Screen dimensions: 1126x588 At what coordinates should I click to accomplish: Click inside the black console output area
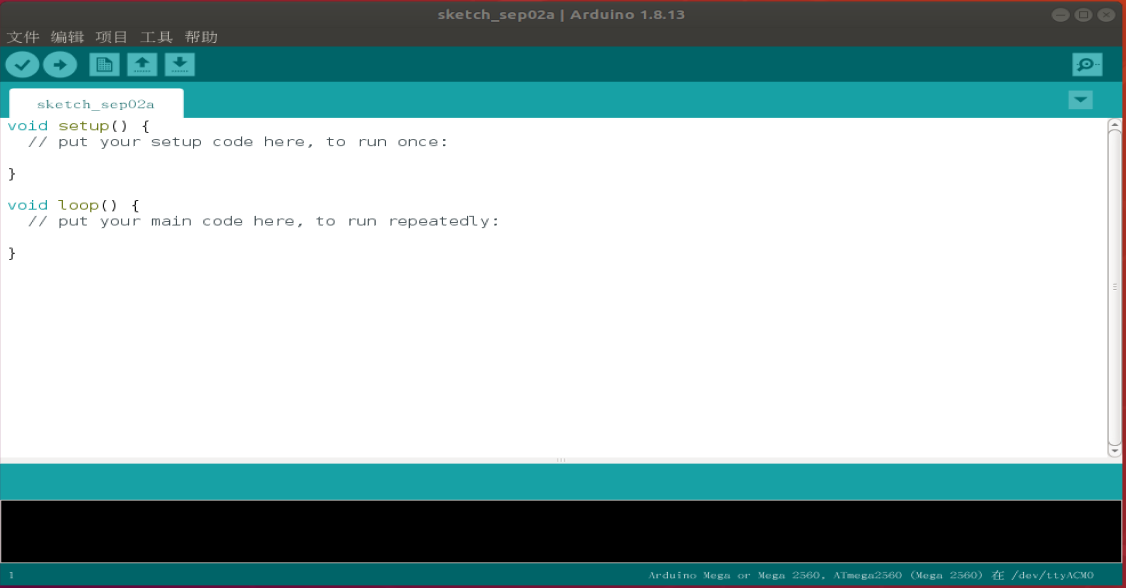[x=560, y=531]
